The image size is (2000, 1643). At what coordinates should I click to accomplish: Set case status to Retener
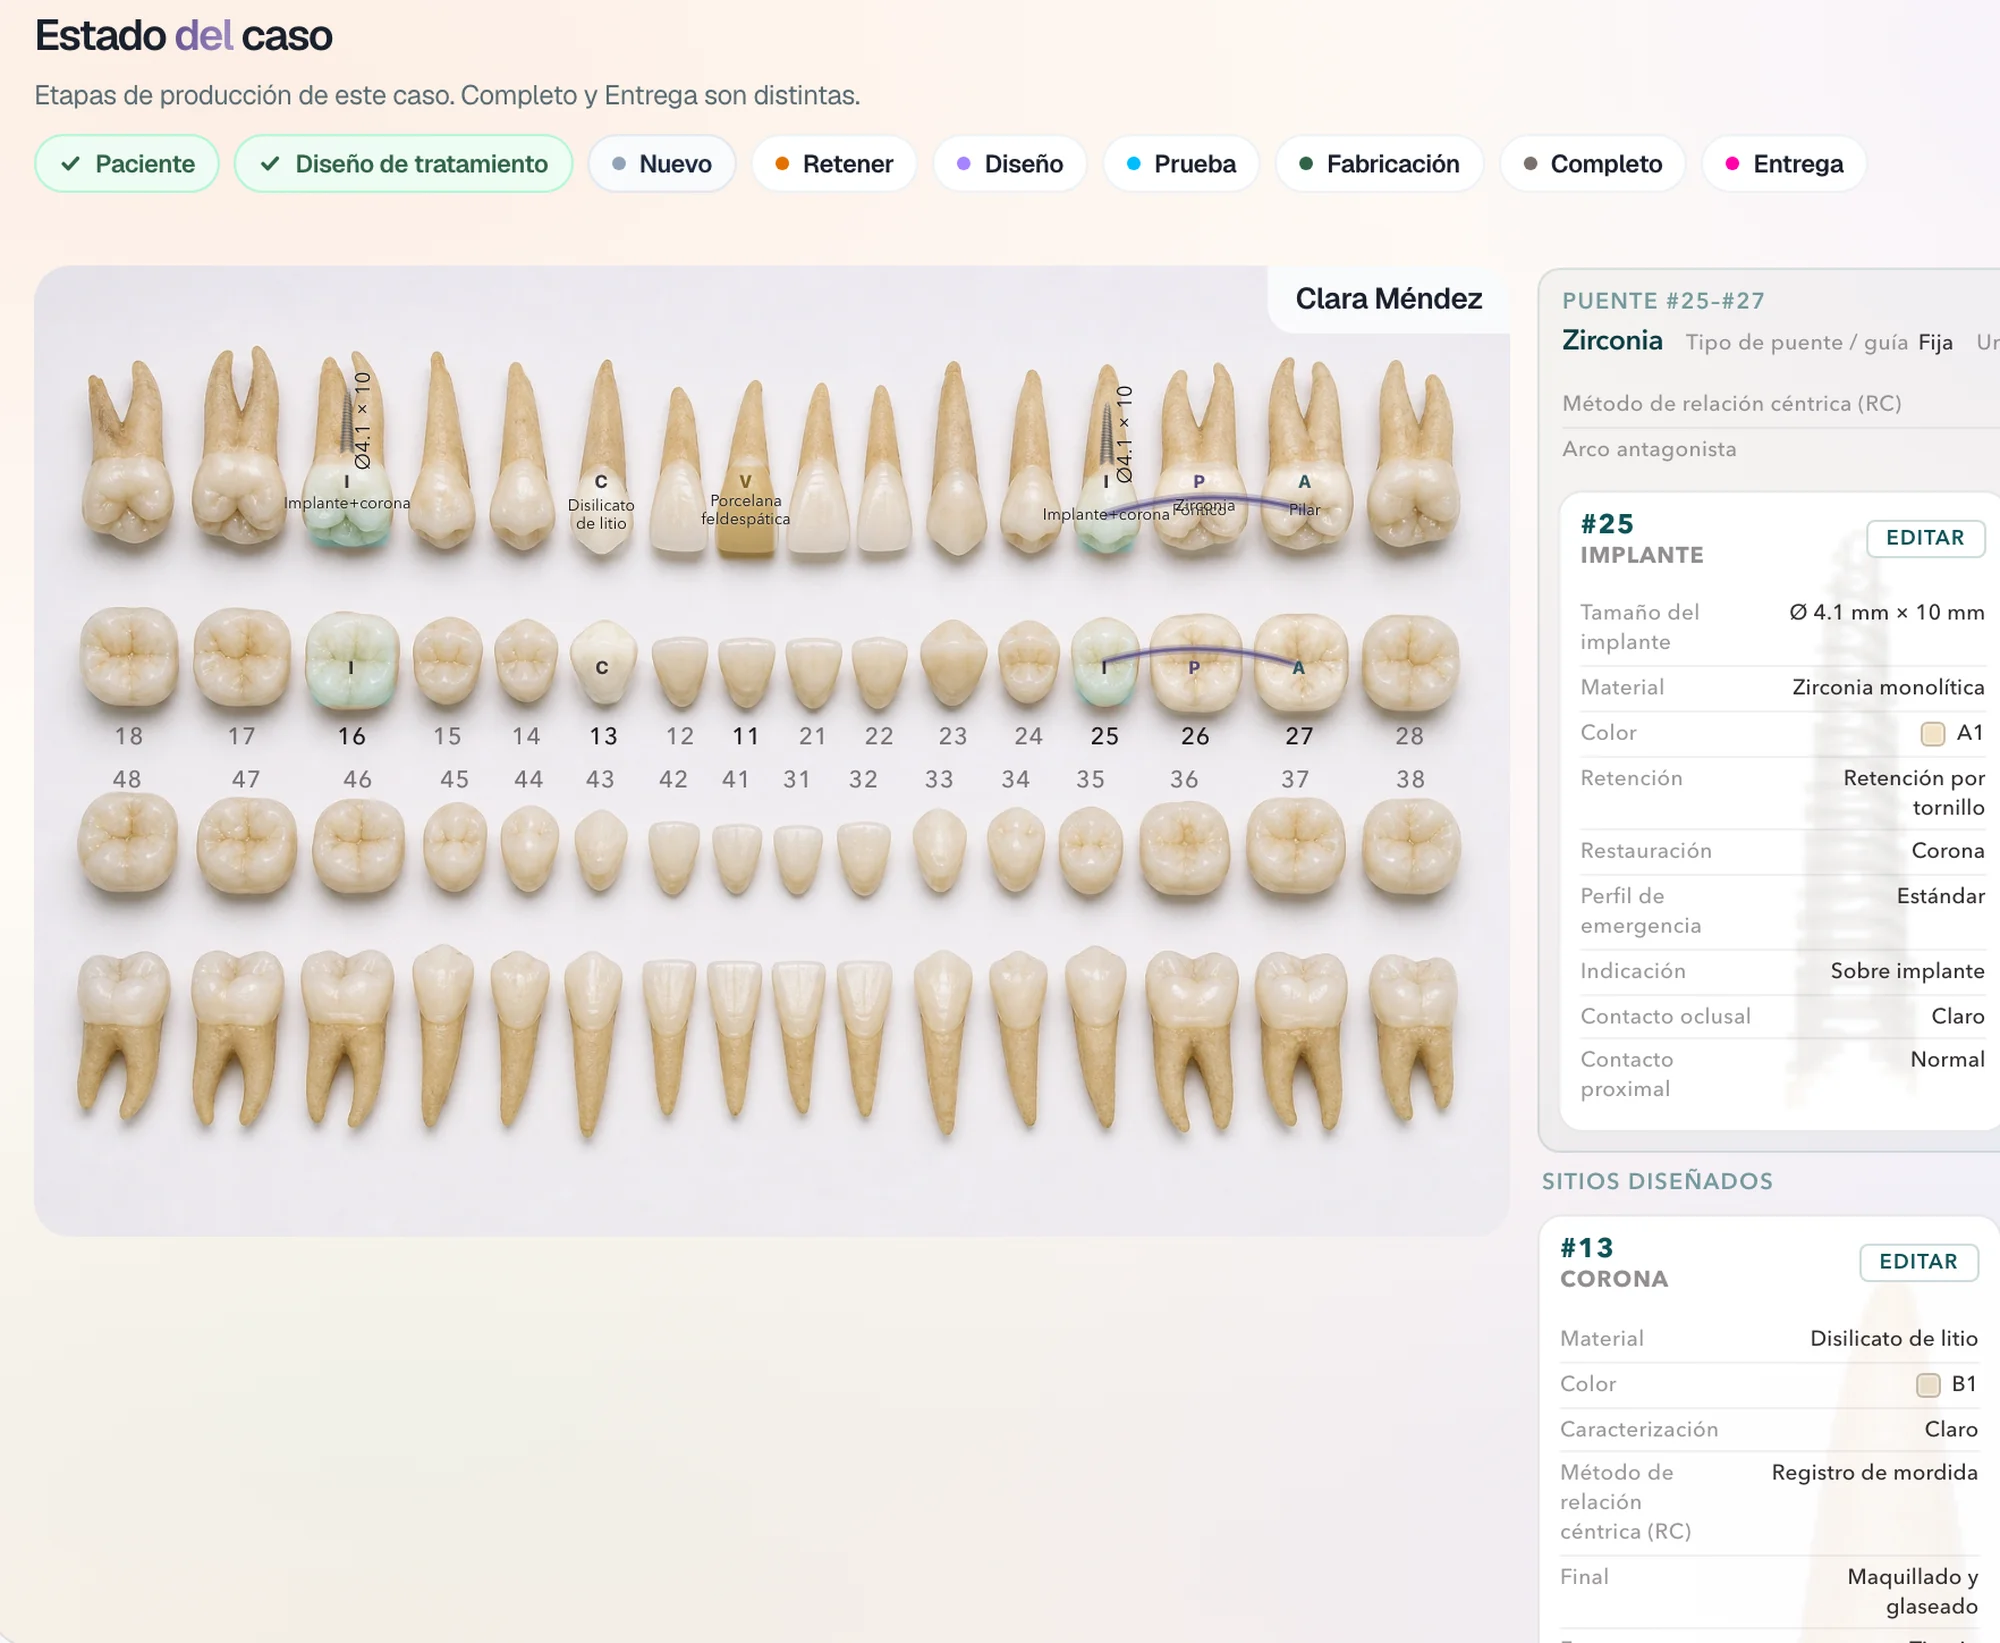834,164
